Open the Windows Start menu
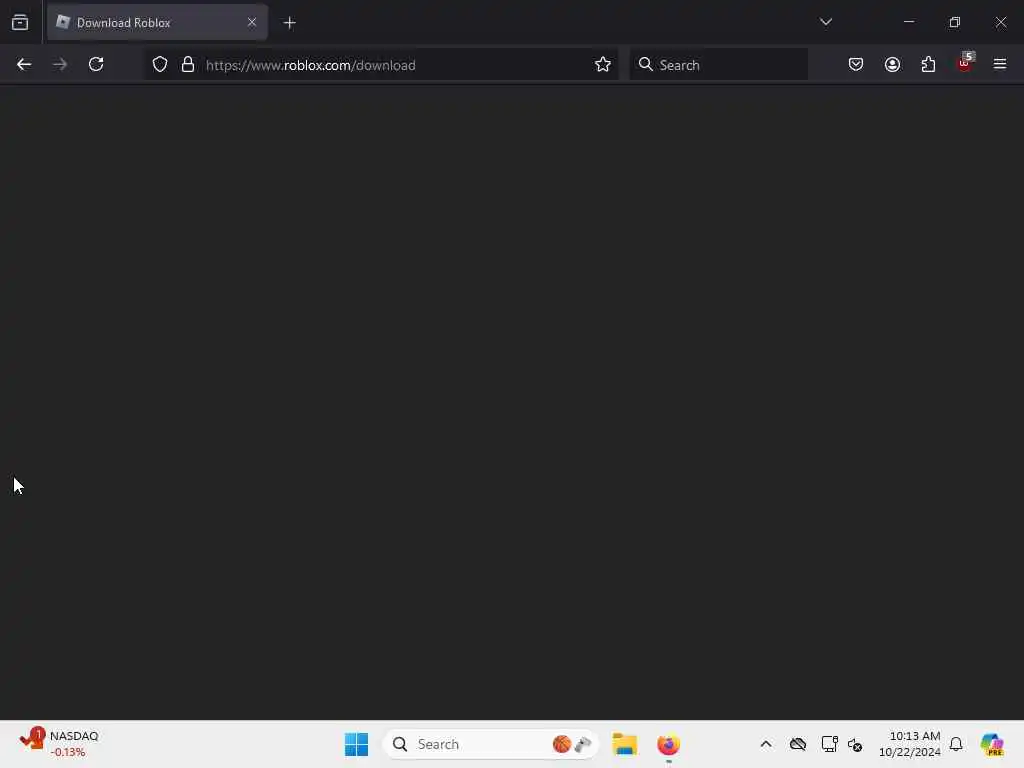1024x768 pixels. coord(357,744)
